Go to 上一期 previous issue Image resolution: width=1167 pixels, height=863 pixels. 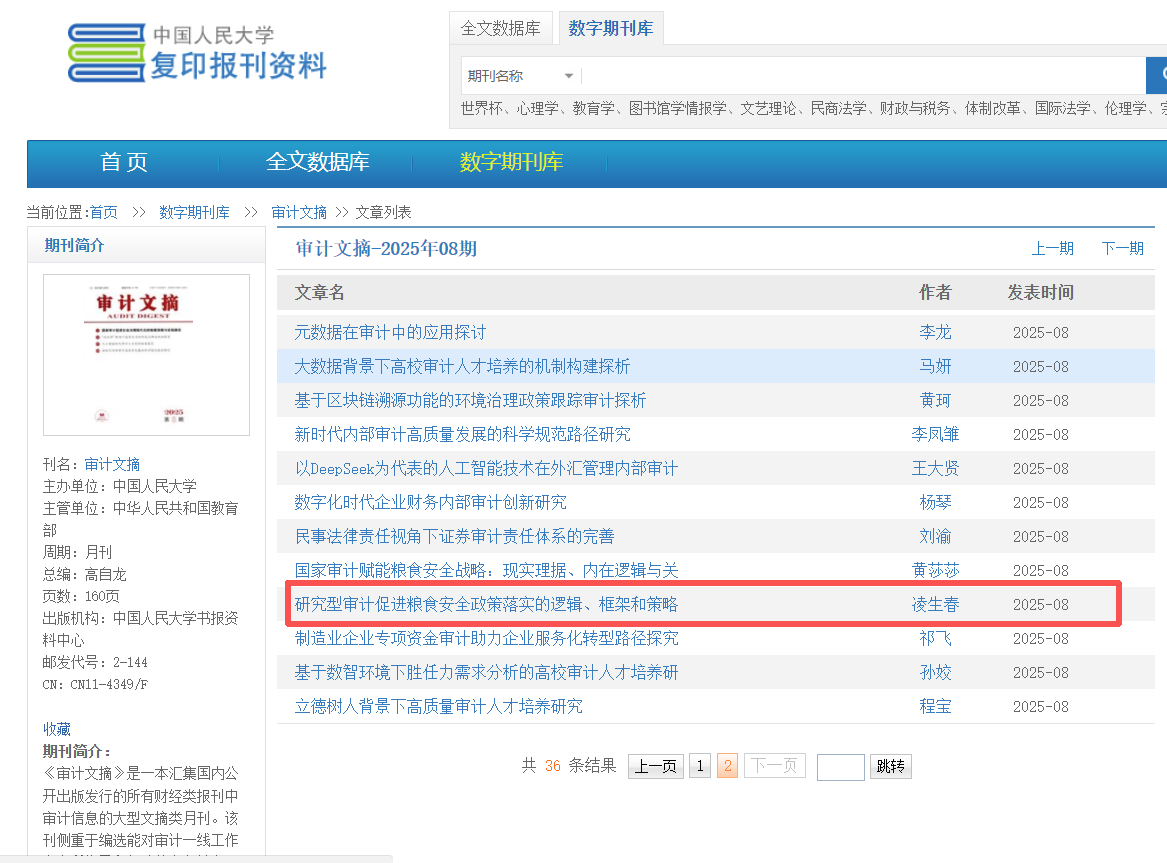pyautogui.click(x=1052, y=248)
